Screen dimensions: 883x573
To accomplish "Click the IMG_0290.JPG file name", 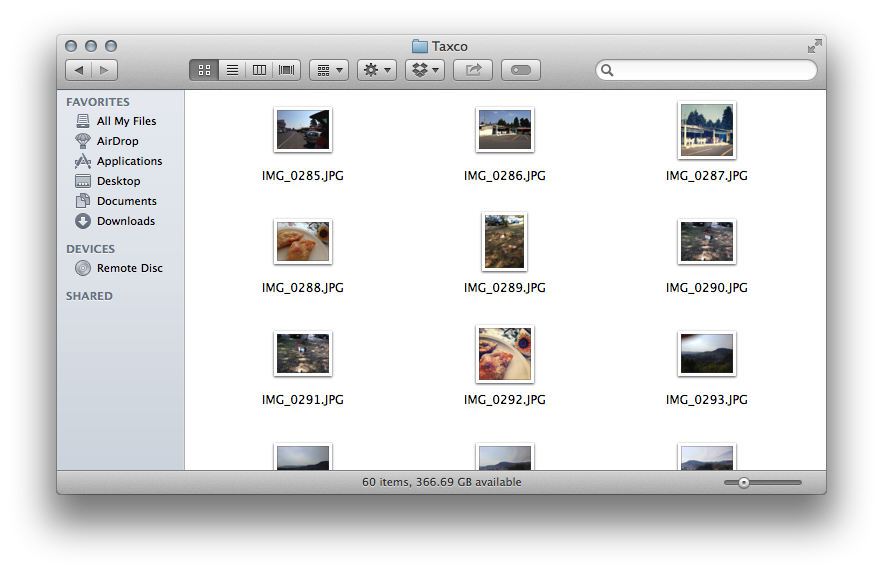I will 707,288.
